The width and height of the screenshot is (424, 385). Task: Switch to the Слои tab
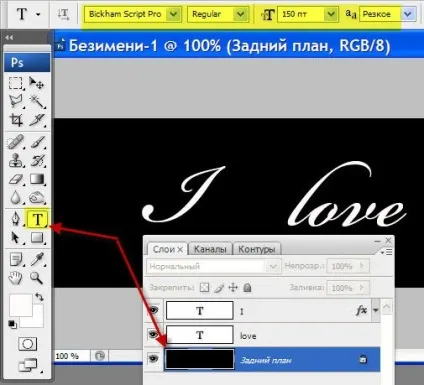point(163,249)
